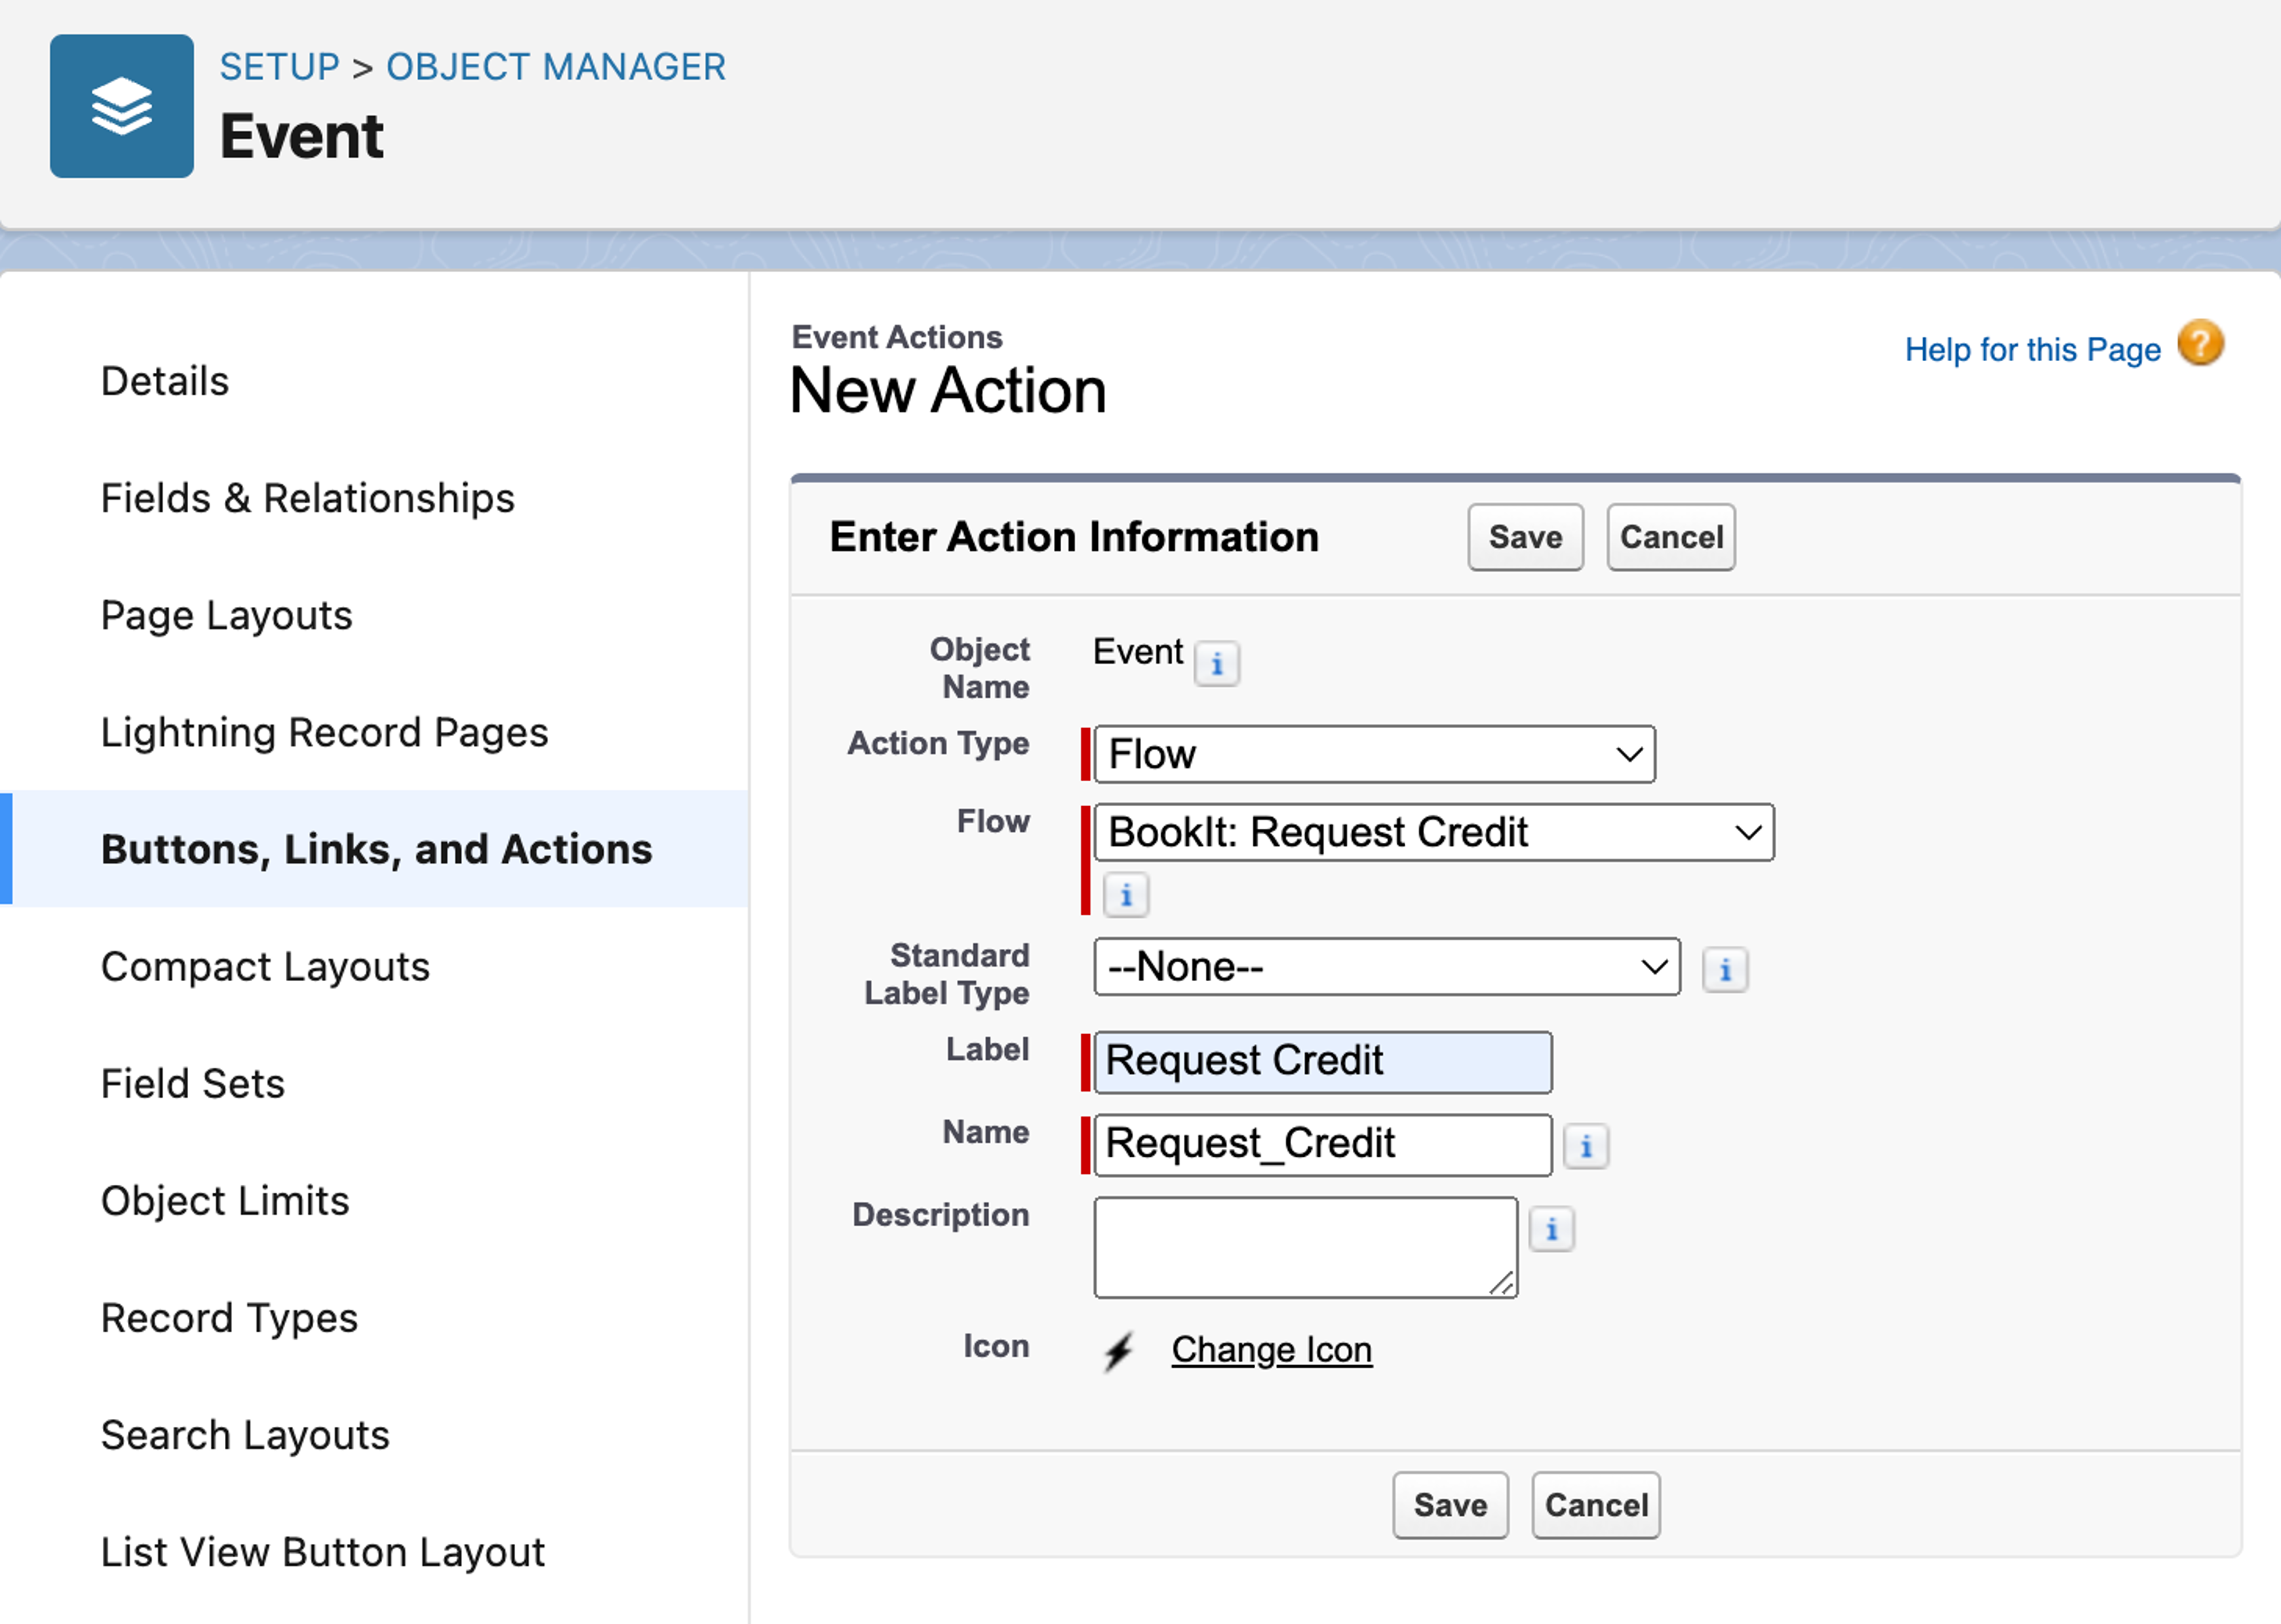Viewport: 2281px width, 1624px height.
Task: Click the OBJECT MANAGER breadcrumb link
Action: [x=555, y=67]
